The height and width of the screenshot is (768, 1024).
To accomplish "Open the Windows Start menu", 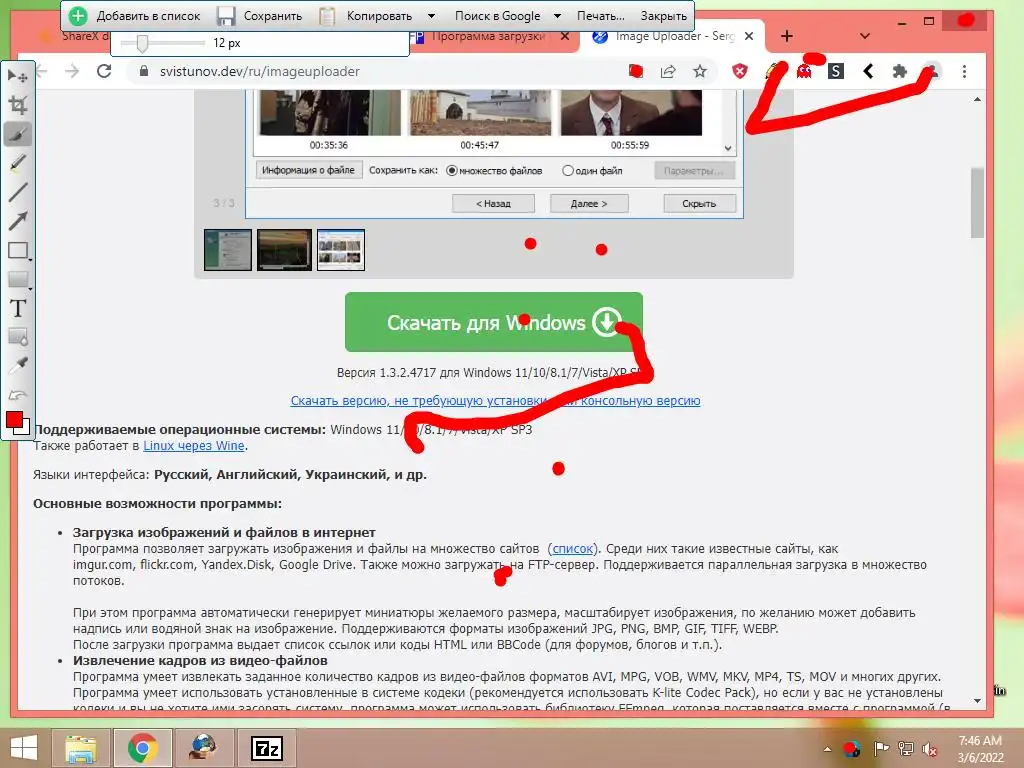I will point(24,748).
